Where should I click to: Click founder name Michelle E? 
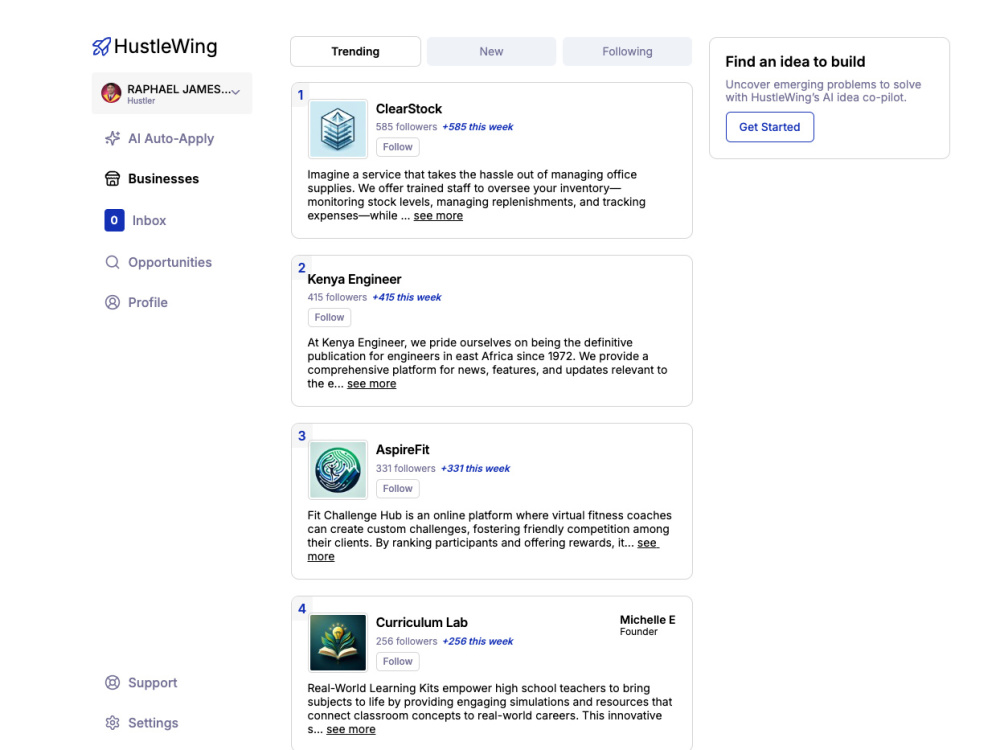(x=647, y=620)
